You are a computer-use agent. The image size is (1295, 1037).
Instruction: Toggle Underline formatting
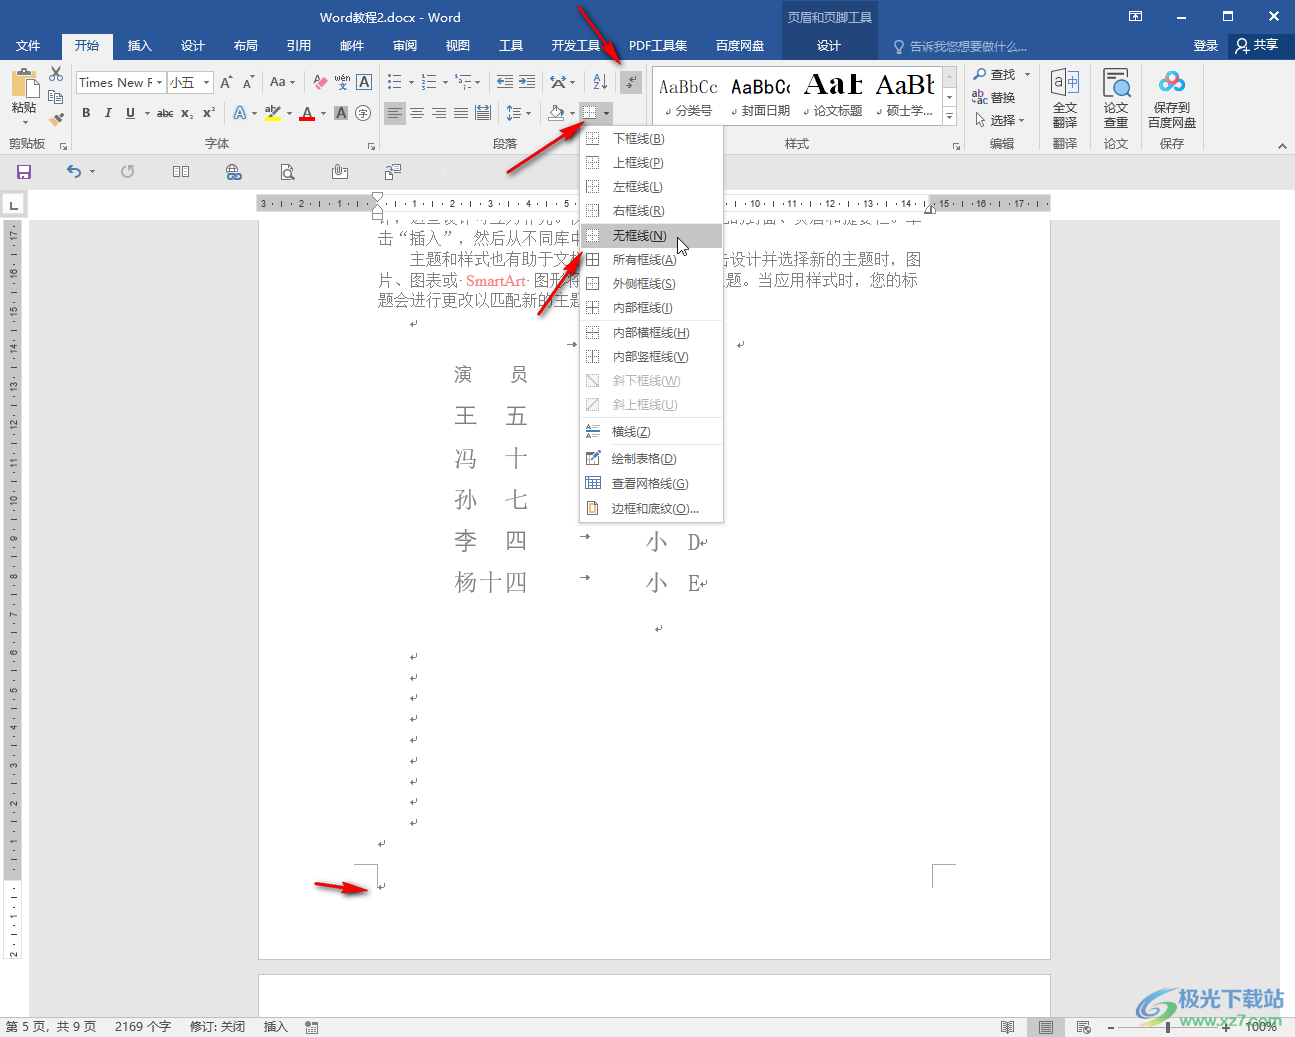tap(130, 113)
